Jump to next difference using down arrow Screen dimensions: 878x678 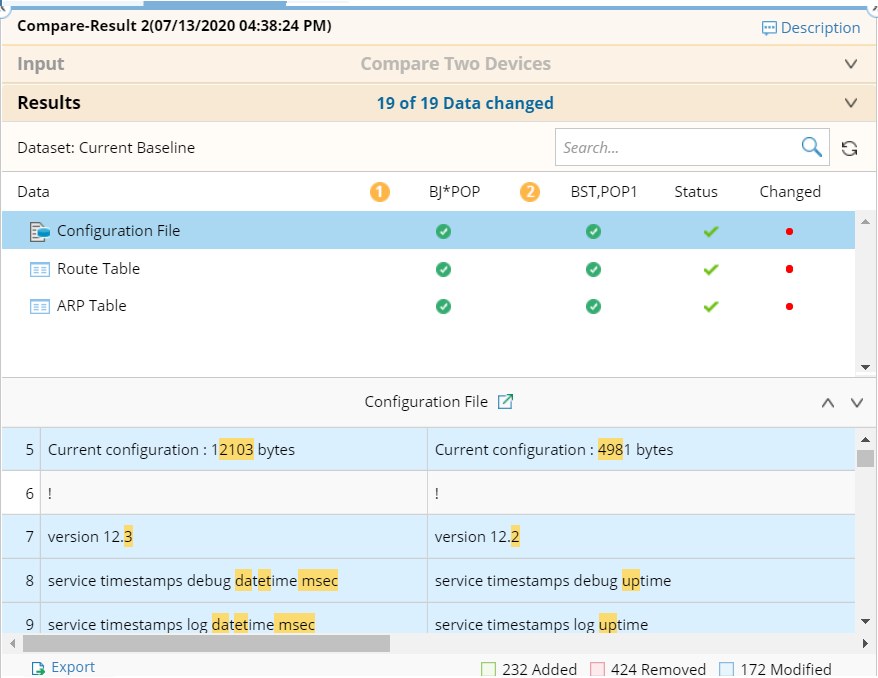pos(856,403)
